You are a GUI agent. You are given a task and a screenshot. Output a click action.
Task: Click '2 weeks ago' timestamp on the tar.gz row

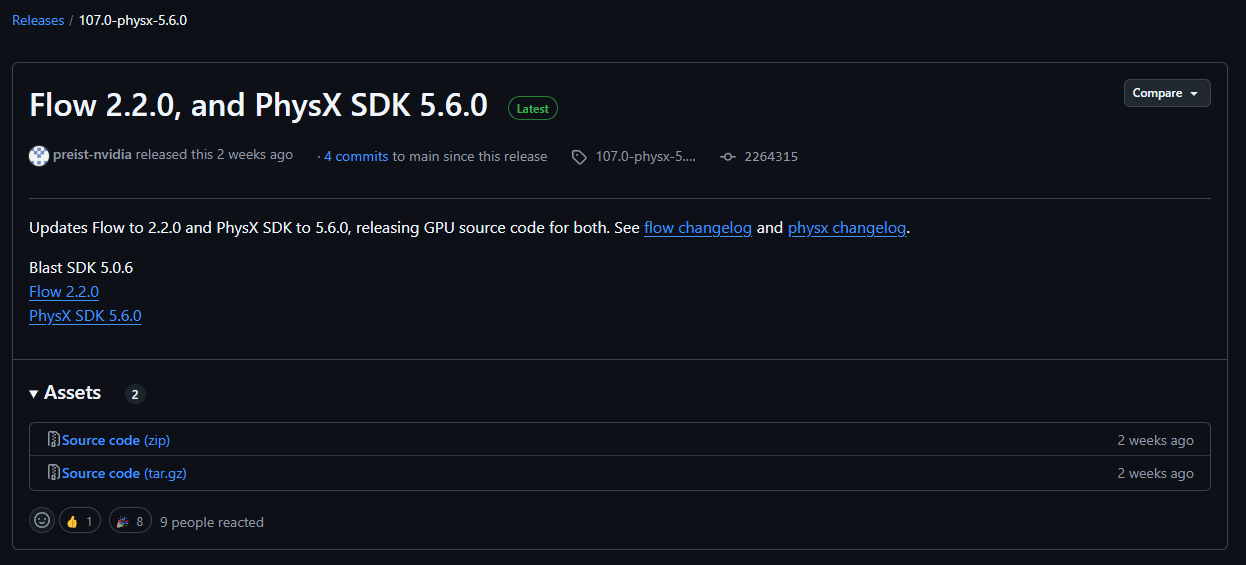1156,473
